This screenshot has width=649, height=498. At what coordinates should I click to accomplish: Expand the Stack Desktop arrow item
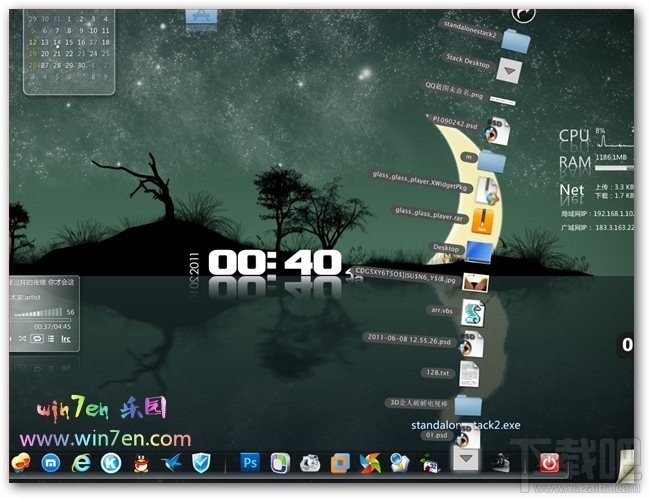509,70
